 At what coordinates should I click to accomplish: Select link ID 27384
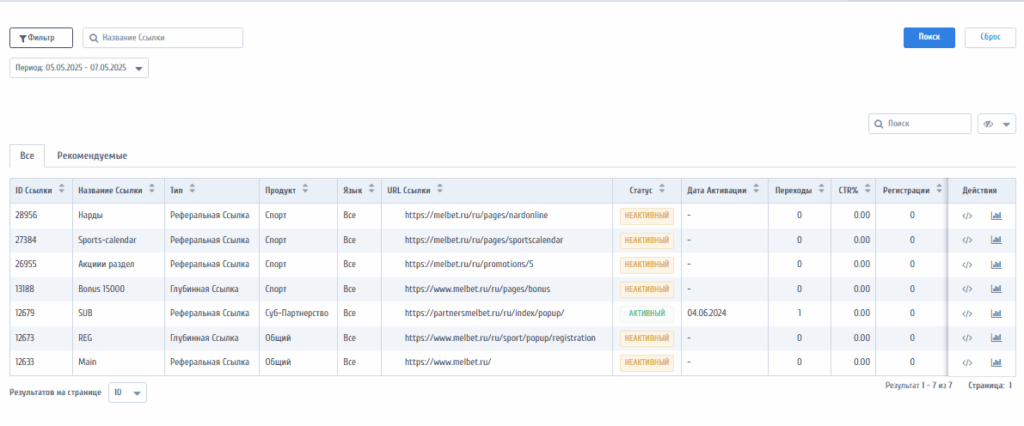pos(25,240)
